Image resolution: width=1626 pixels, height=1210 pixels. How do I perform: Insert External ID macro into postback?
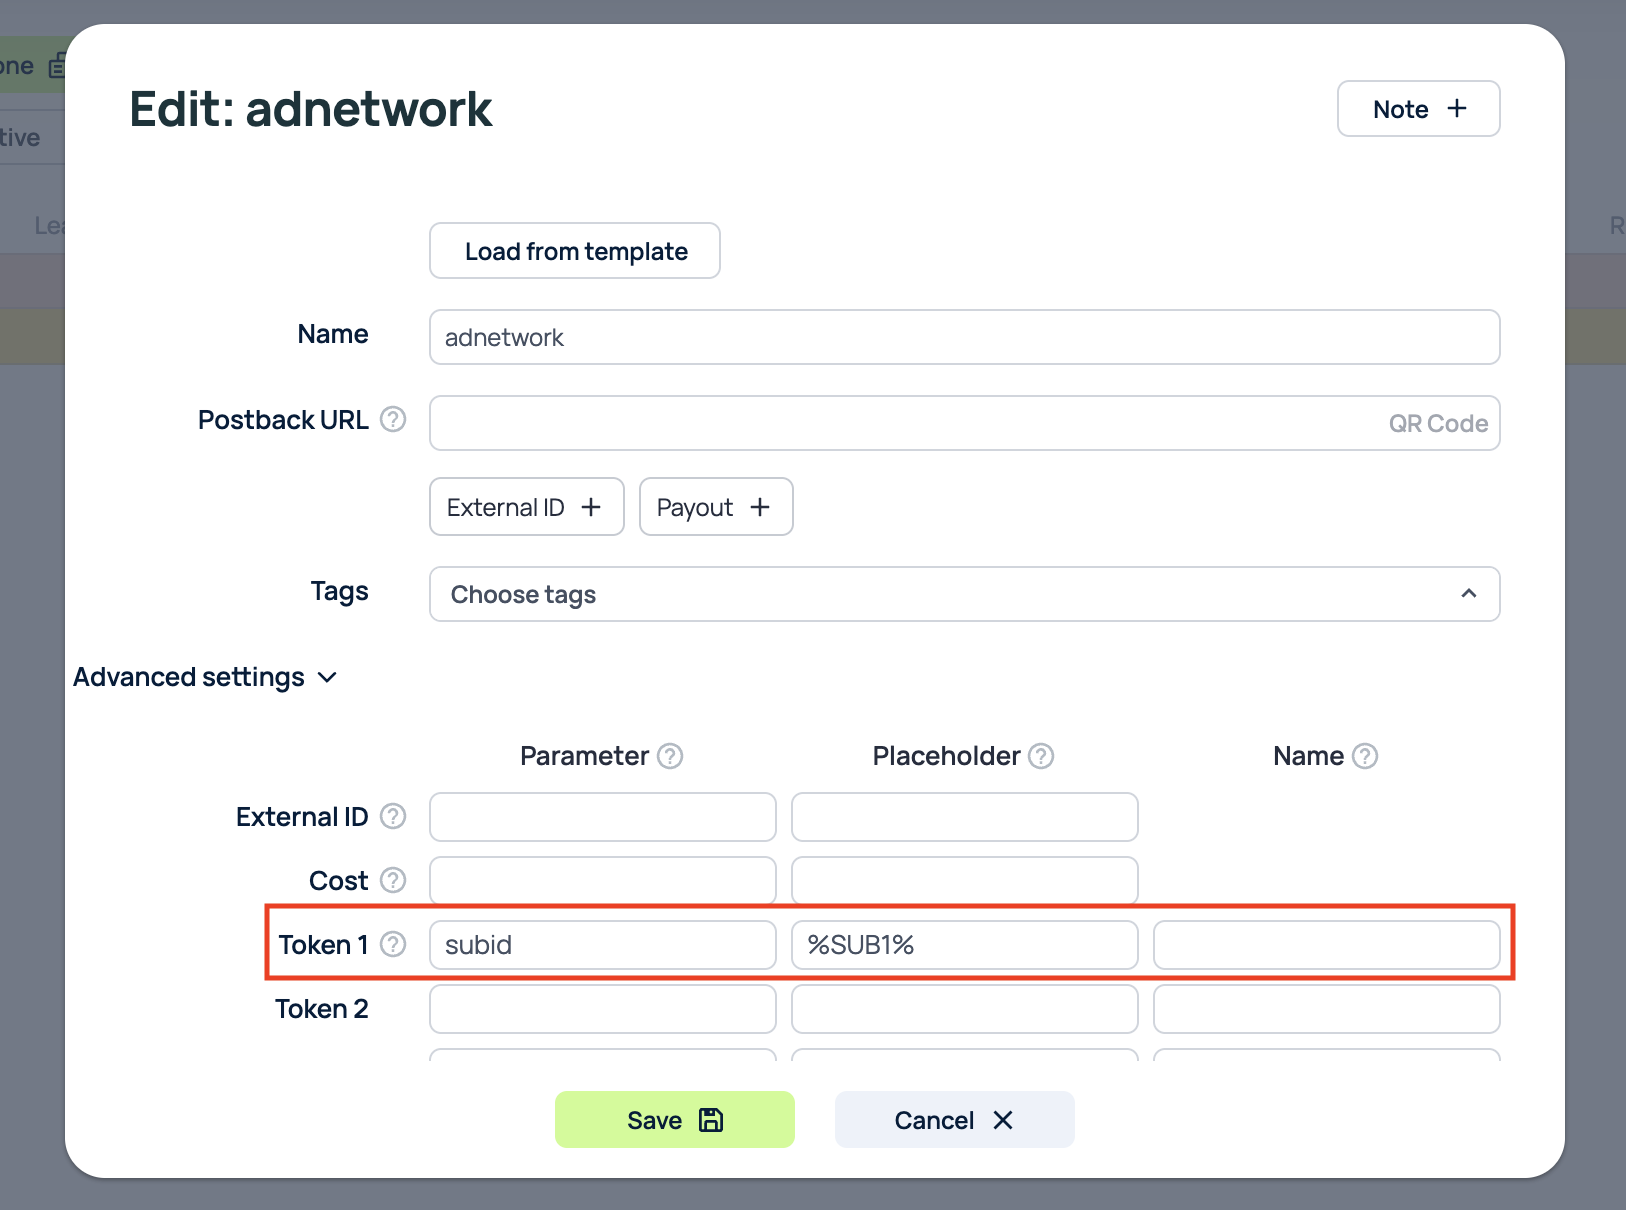[x=526, y=507]
